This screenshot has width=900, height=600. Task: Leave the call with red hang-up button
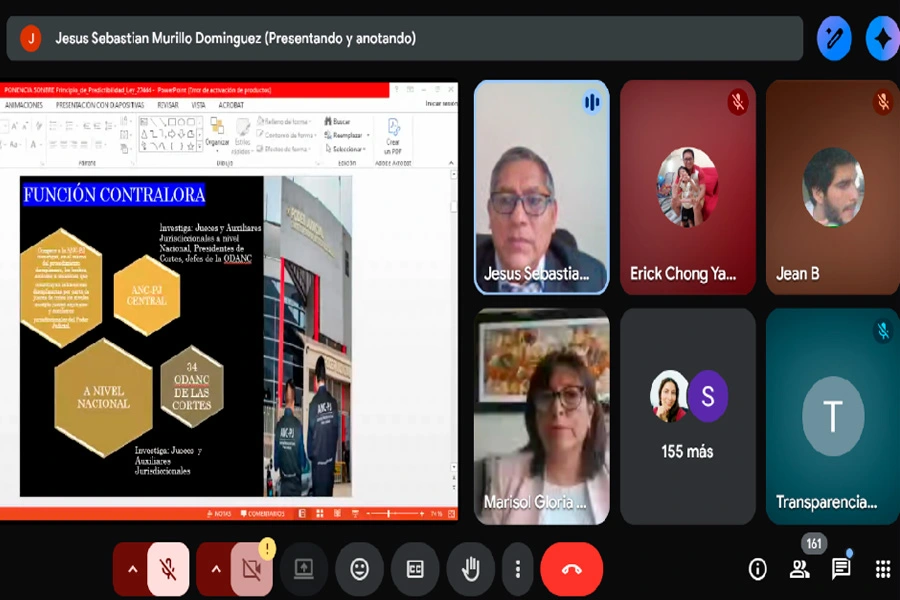click(572, 569)
